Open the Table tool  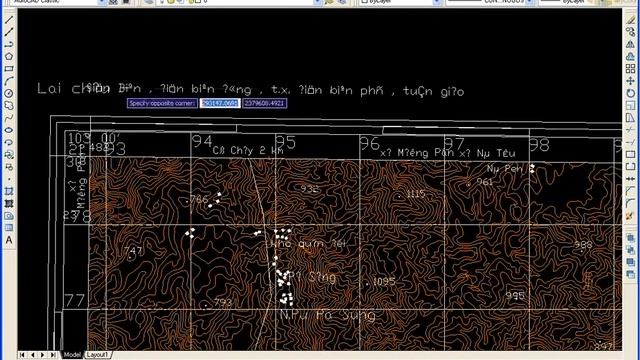coord(9,228)
